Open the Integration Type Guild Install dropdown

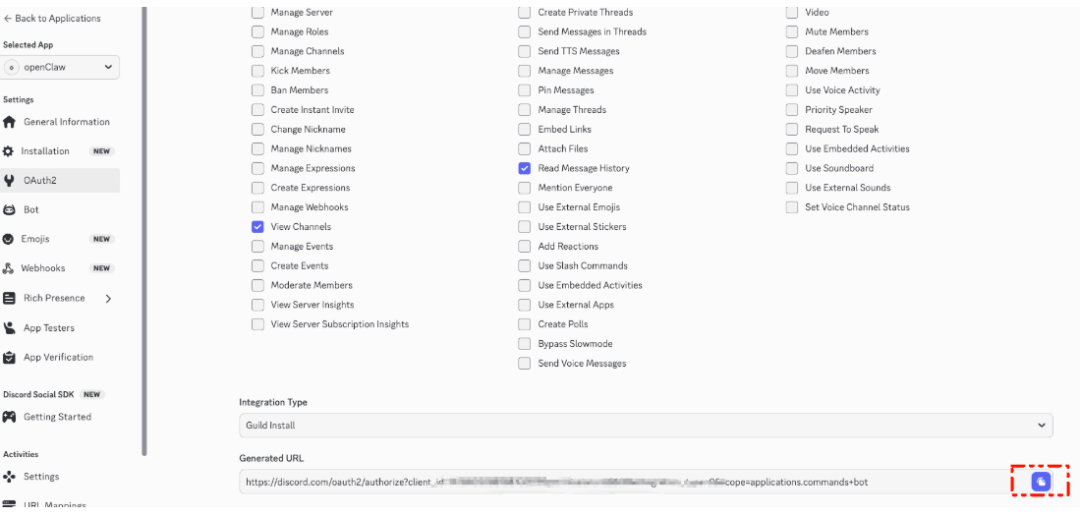pos(646,425)
